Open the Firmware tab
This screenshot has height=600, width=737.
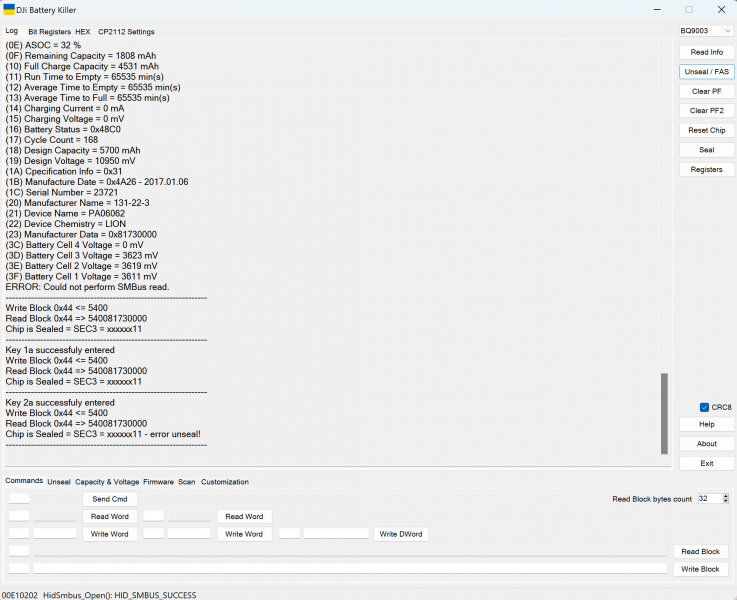click(x=158, y=482)
